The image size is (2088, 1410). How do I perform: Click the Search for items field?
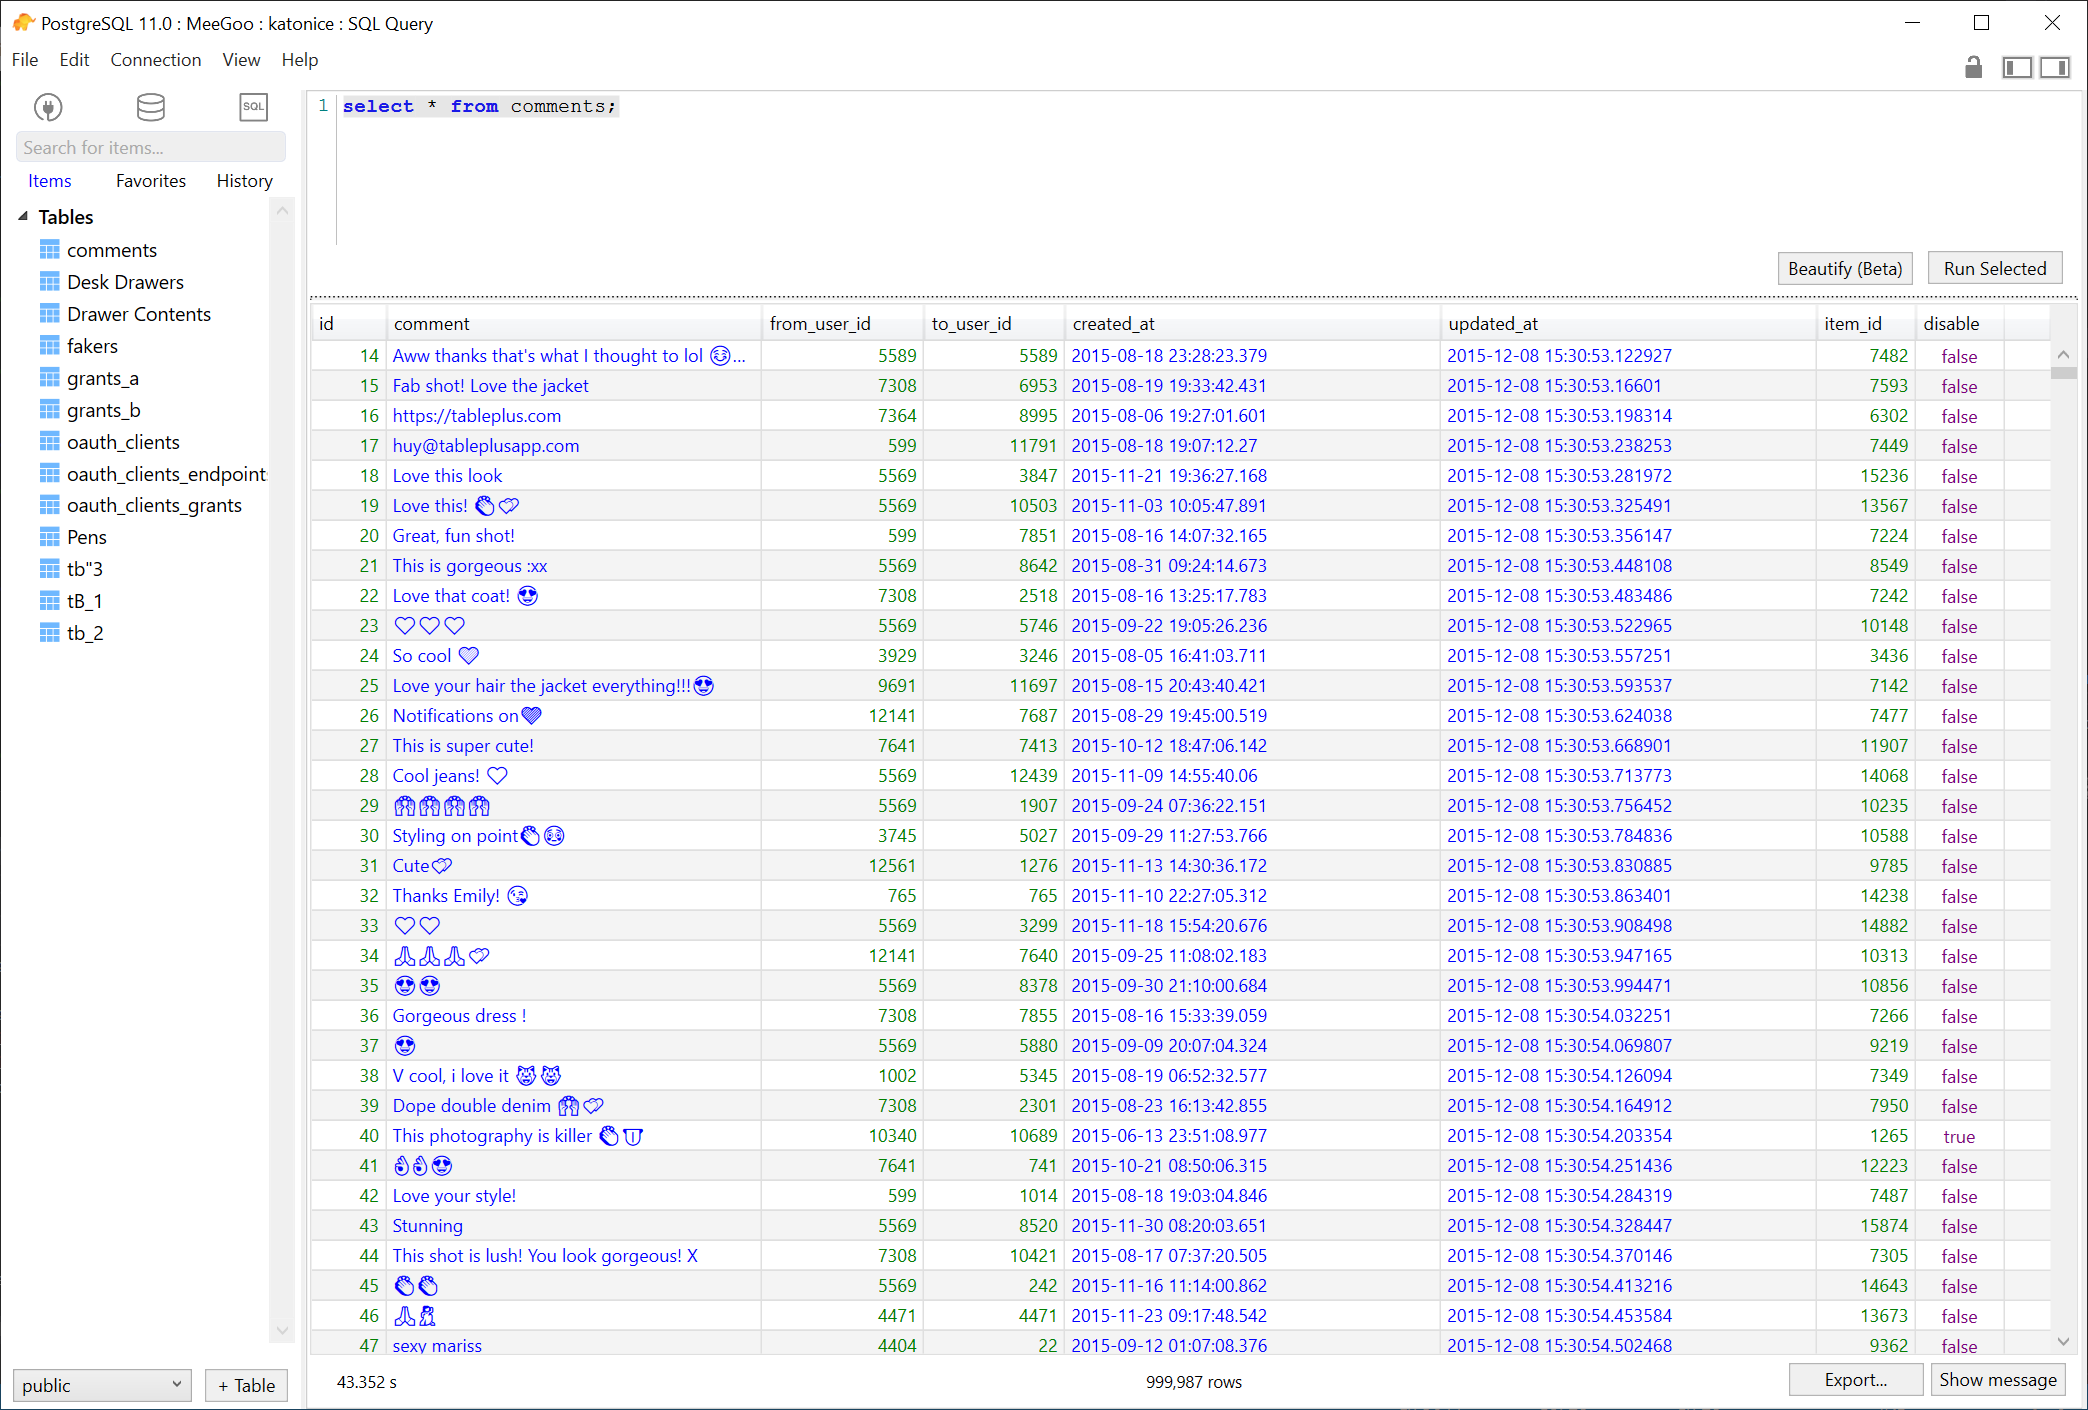151,146
